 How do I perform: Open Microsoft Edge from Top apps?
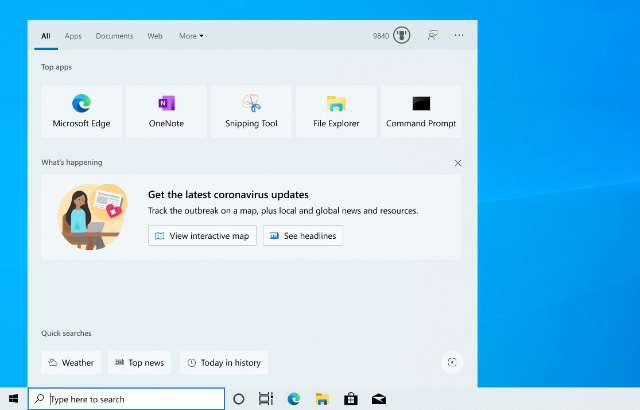coord(81,111)
